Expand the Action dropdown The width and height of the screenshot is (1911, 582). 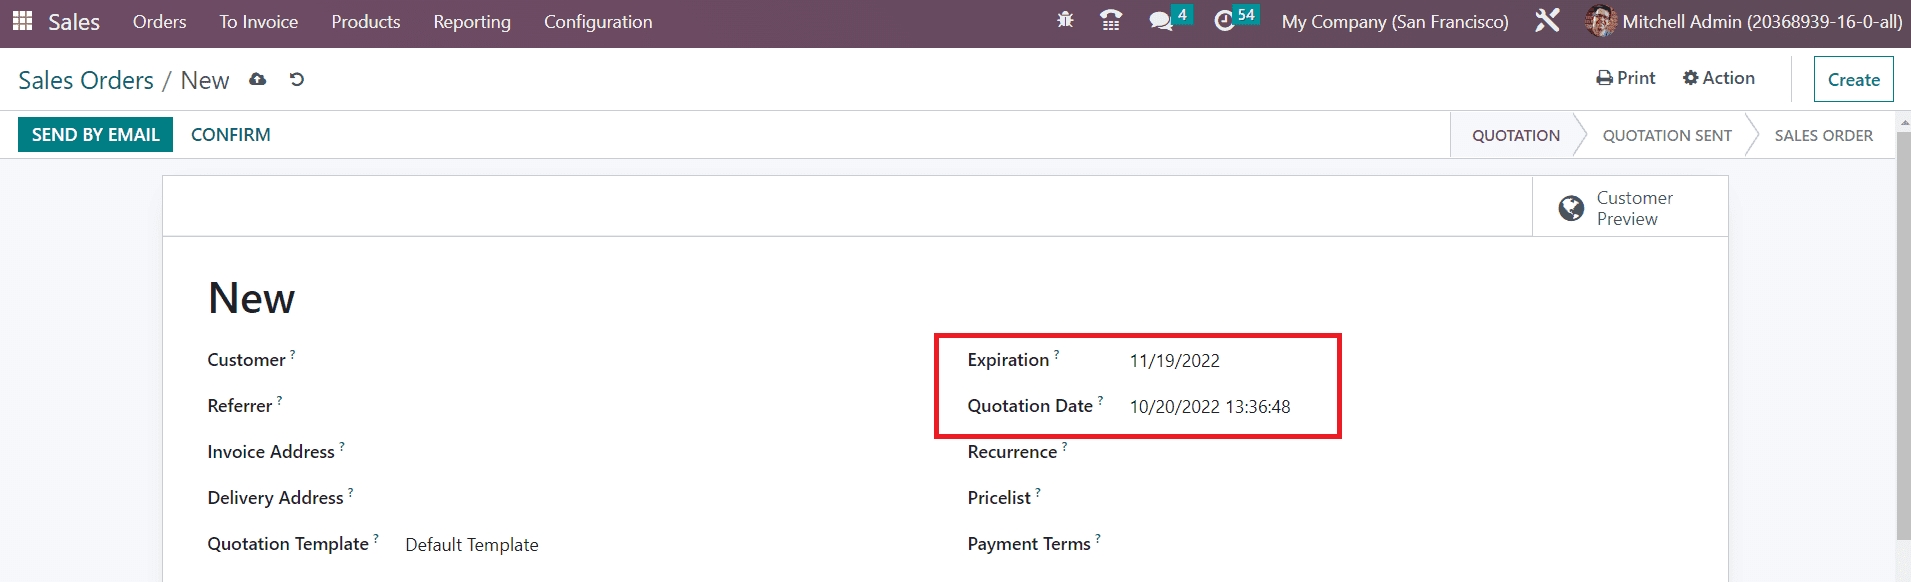click(1718, 78)
